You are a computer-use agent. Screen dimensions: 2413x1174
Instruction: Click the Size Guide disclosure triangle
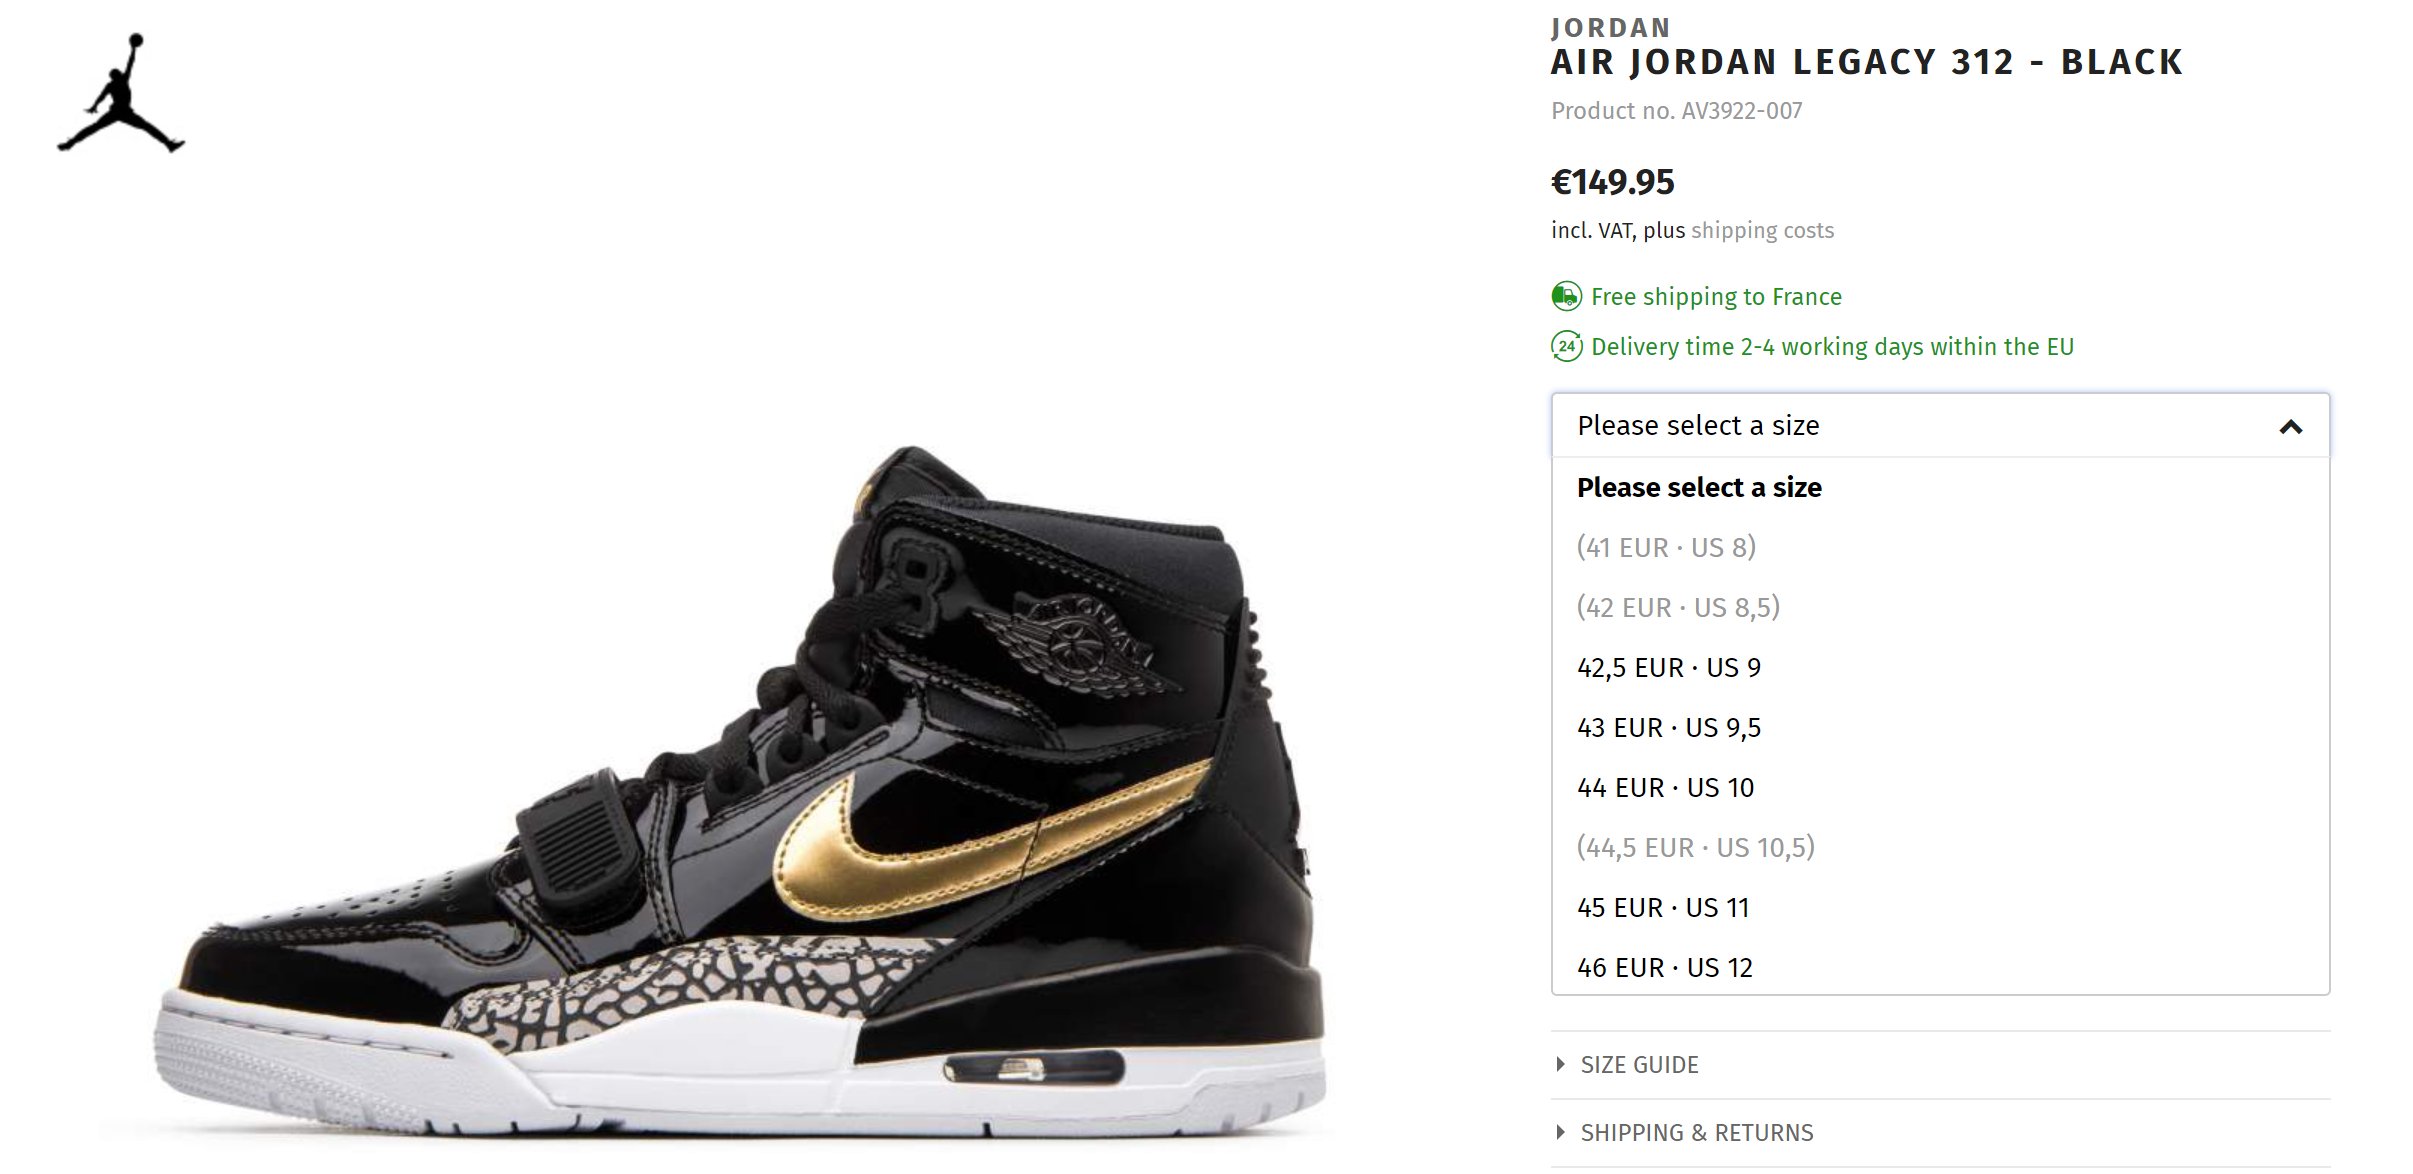coord(1560,1064)
